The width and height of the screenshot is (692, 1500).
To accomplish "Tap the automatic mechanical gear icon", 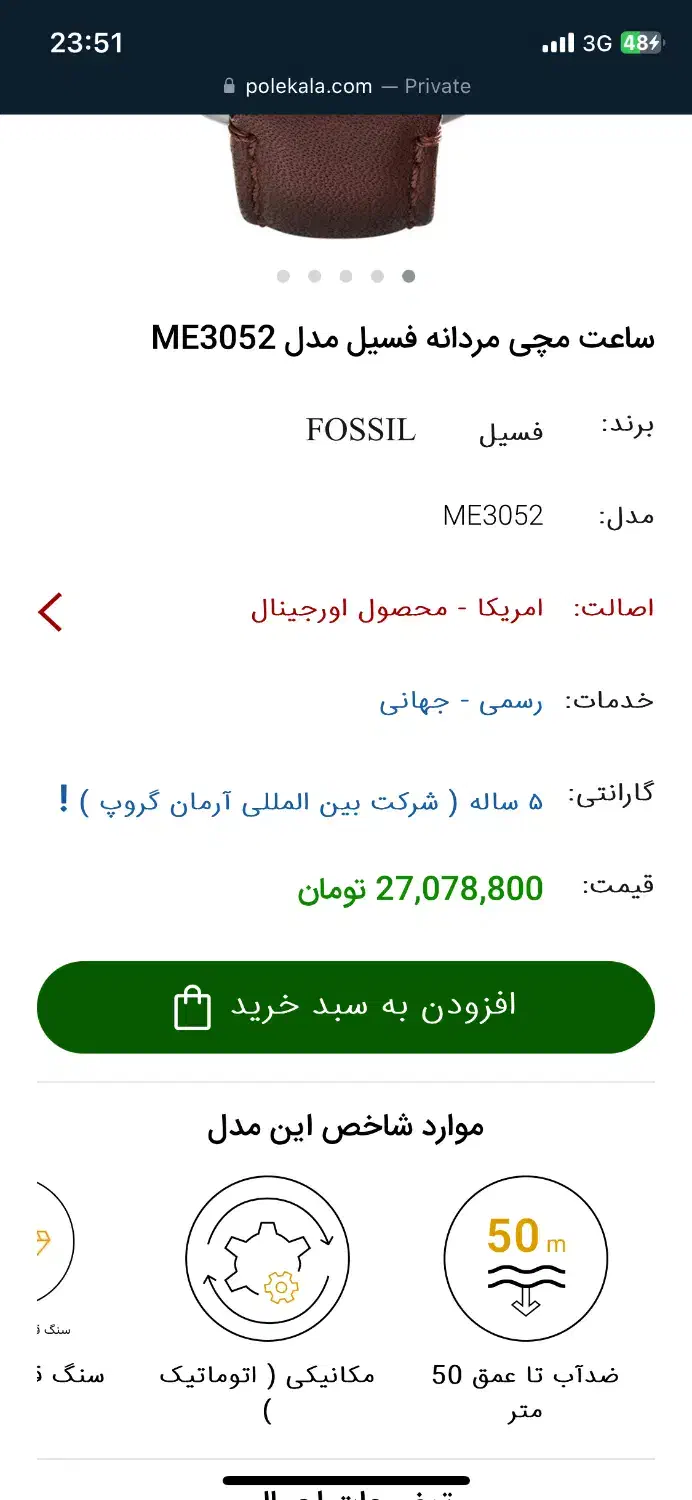I will point(268,1257).
